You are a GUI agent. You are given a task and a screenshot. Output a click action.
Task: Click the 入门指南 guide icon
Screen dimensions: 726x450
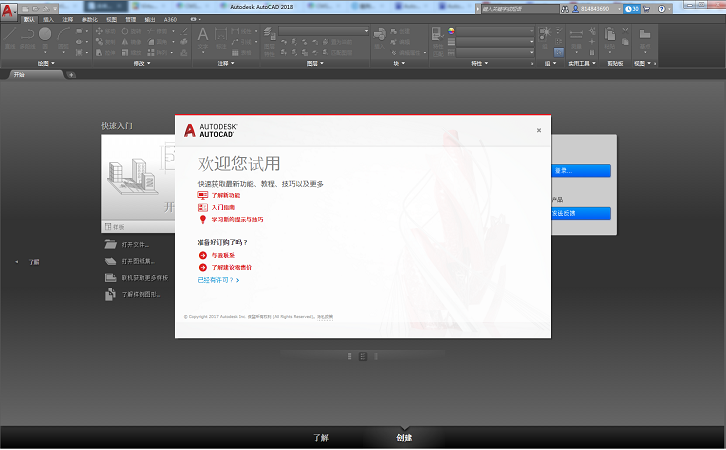click(202, 207)
